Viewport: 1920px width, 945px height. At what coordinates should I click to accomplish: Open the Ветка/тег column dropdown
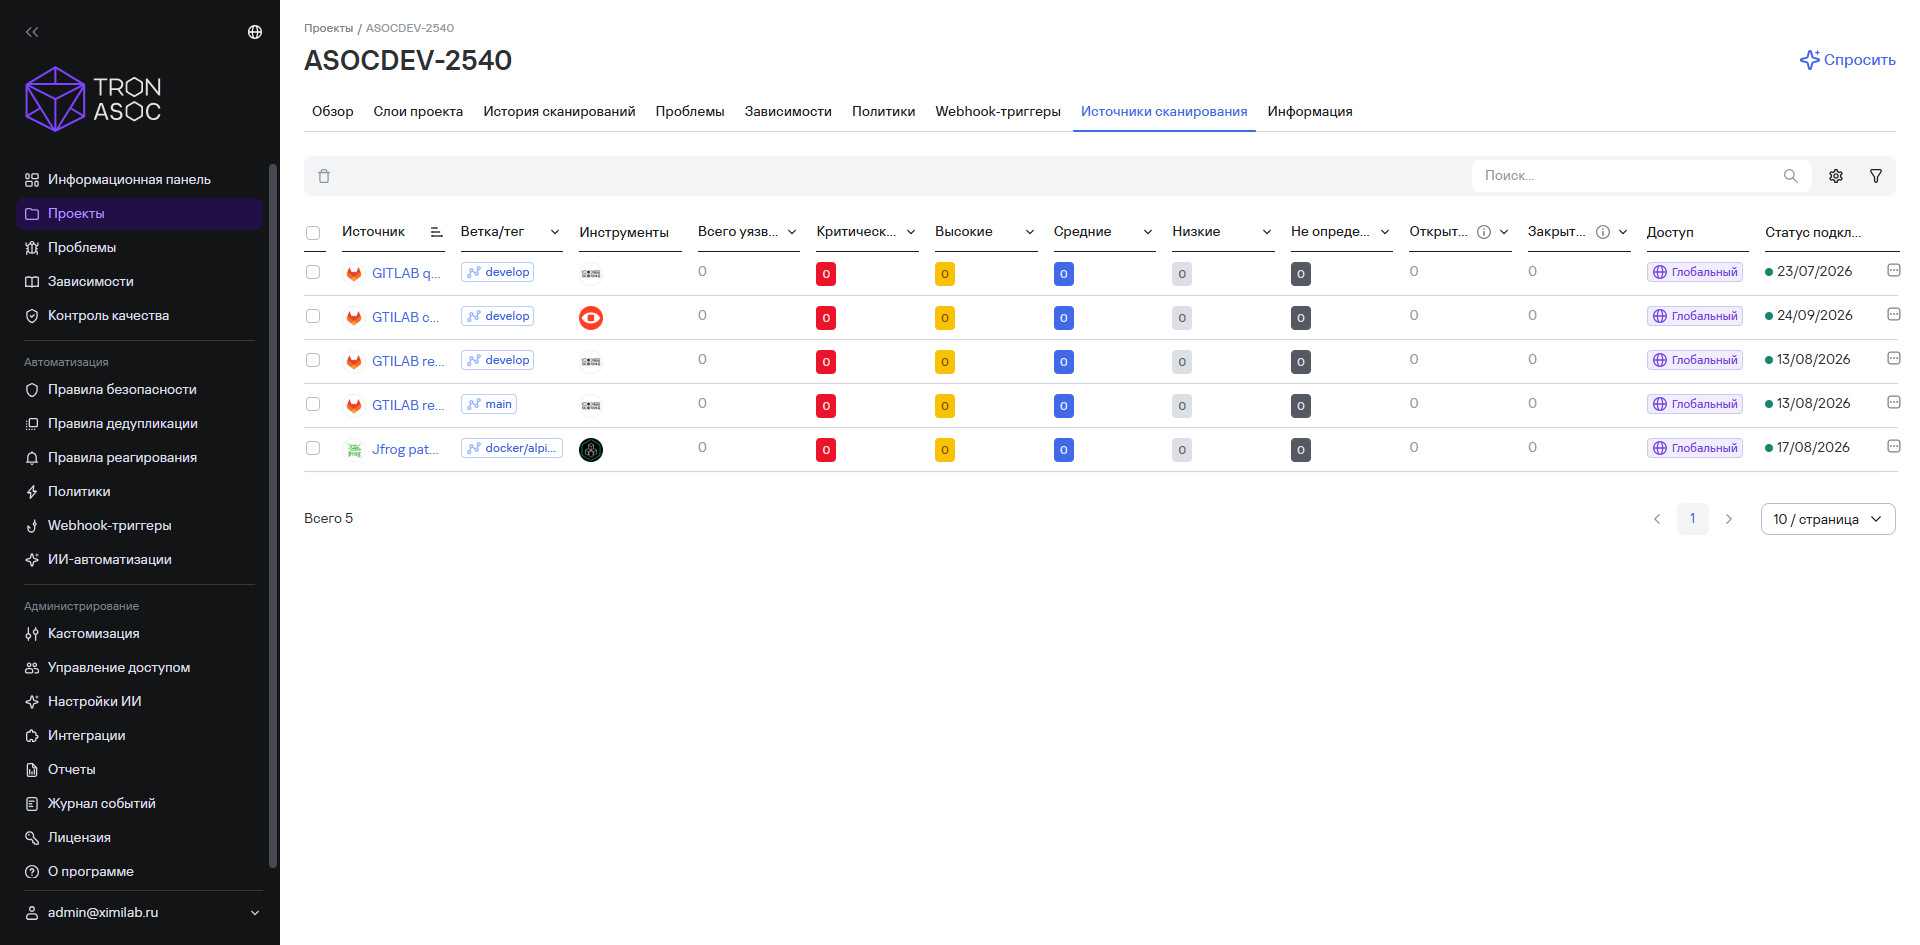tap(555, 232)
